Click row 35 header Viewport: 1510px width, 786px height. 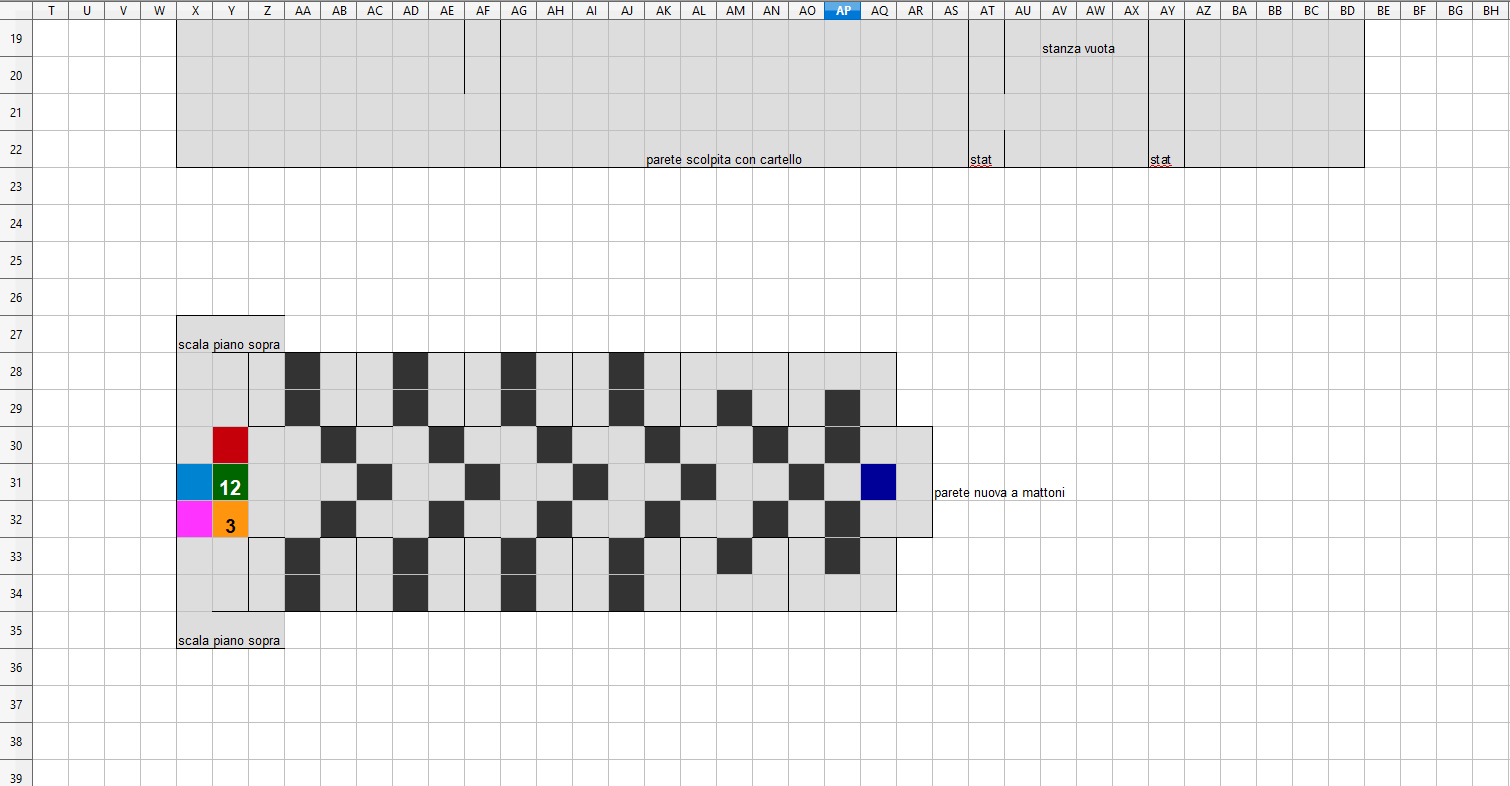tap(16, 630)
